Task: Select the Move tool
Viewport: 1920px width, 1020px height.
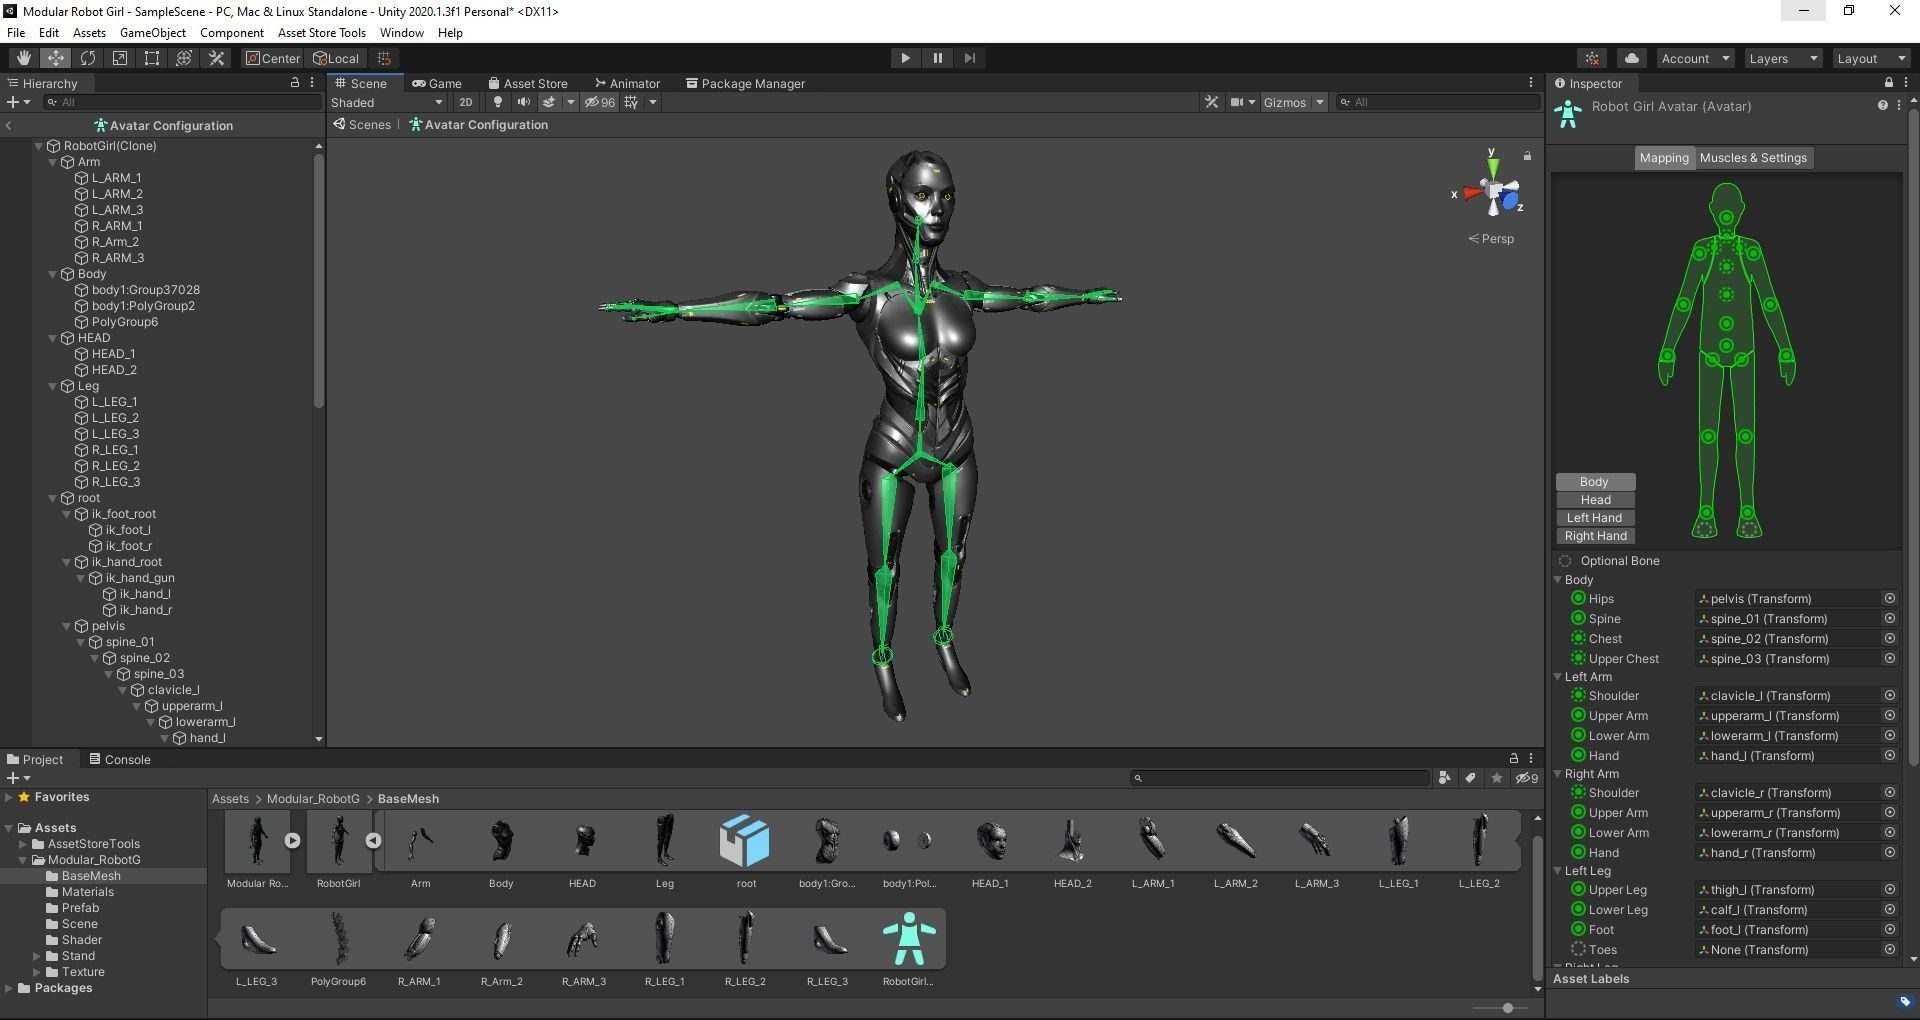Action: coord(55,58)
